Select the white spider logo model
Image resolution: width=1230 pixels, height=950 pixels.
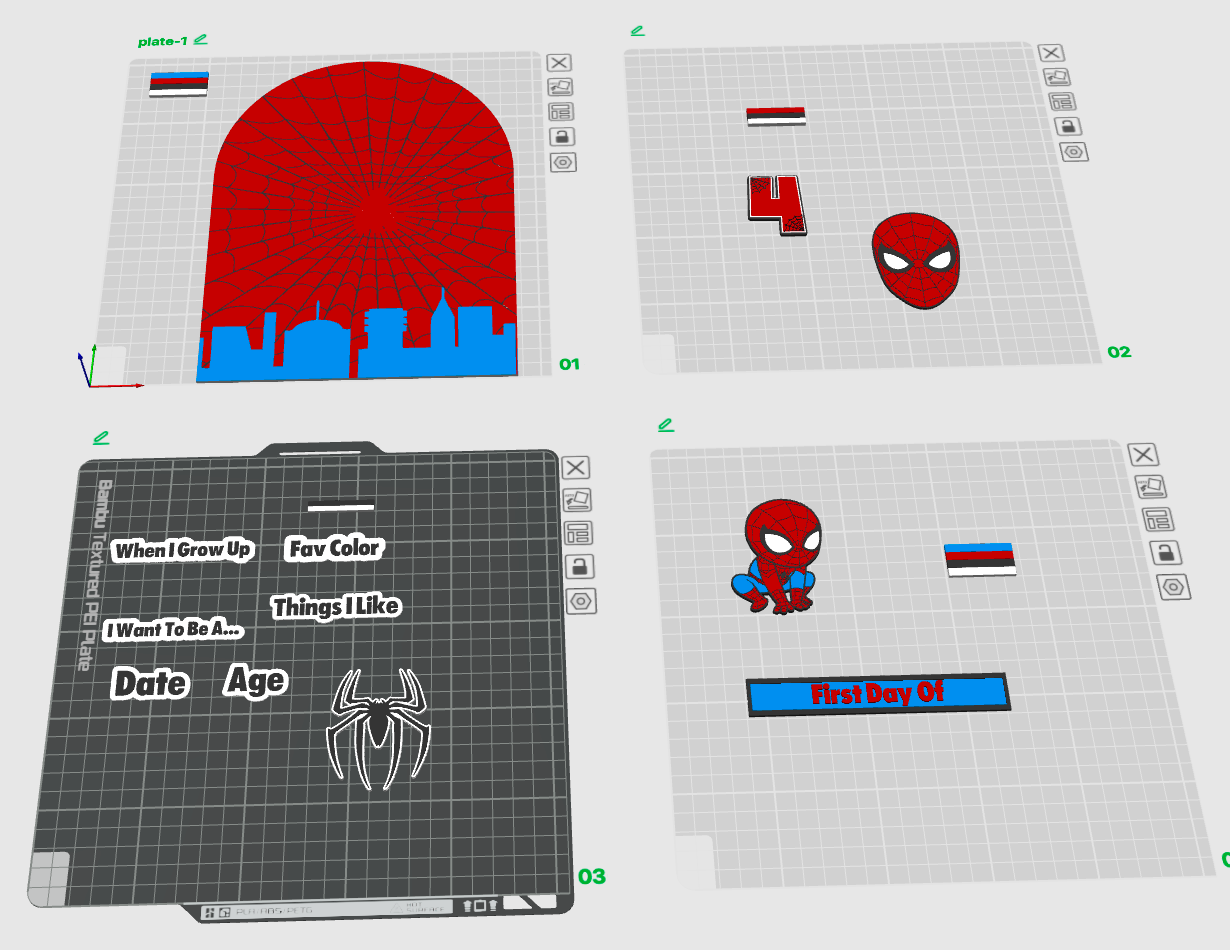point(378,728)
